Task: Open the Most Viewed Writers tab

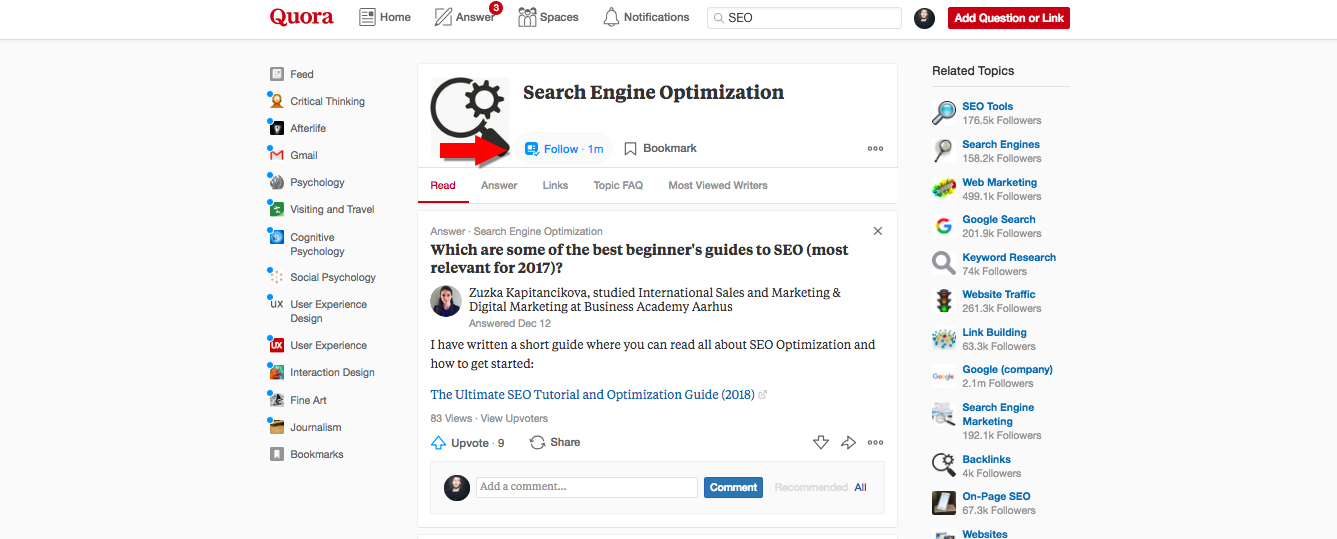Action: click(x=718, y=185)
